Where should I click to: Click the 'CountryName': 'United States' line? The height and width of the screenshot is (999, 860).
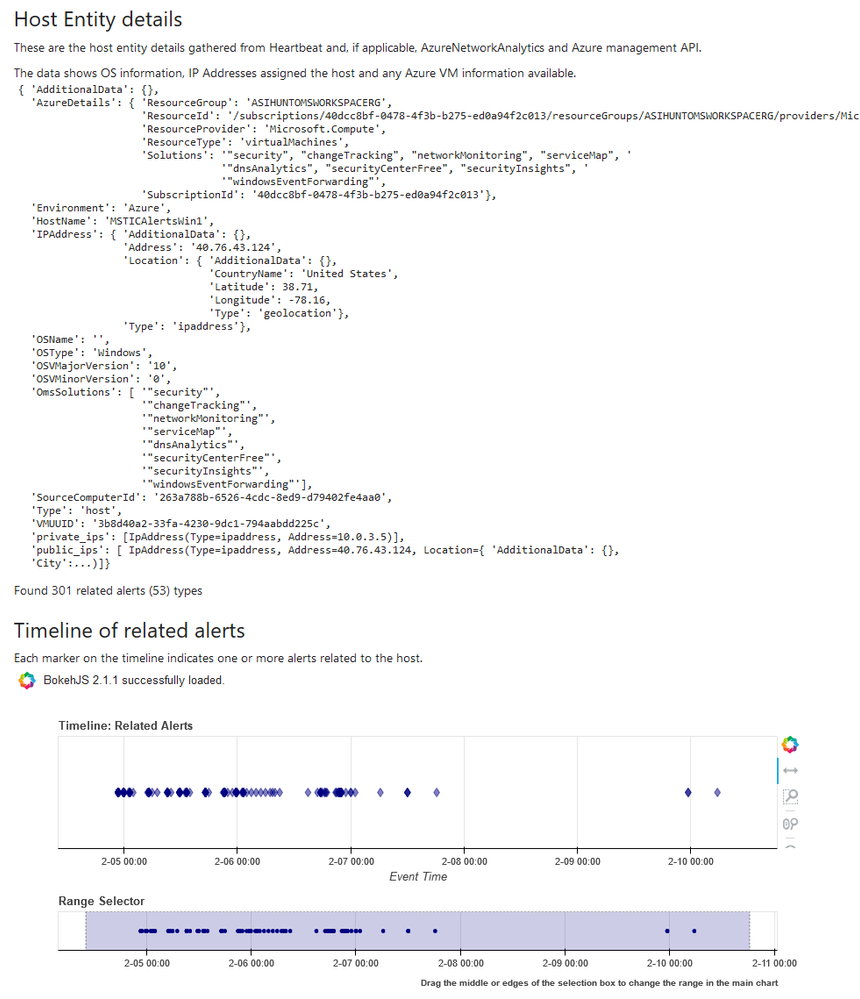point(304,274)
